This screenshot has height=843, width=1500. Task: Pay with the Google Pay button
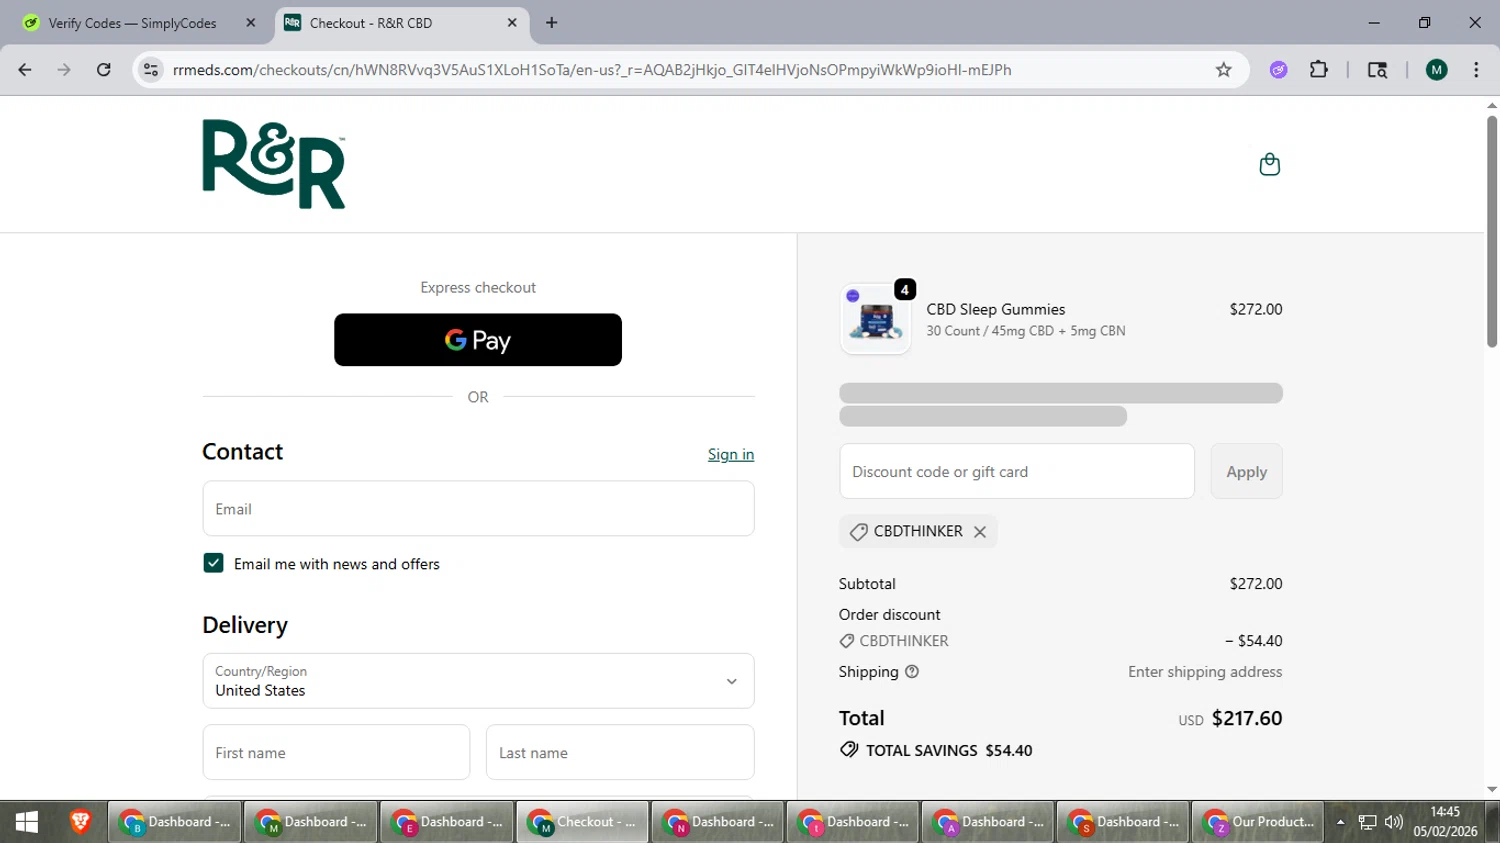[478, 340]
